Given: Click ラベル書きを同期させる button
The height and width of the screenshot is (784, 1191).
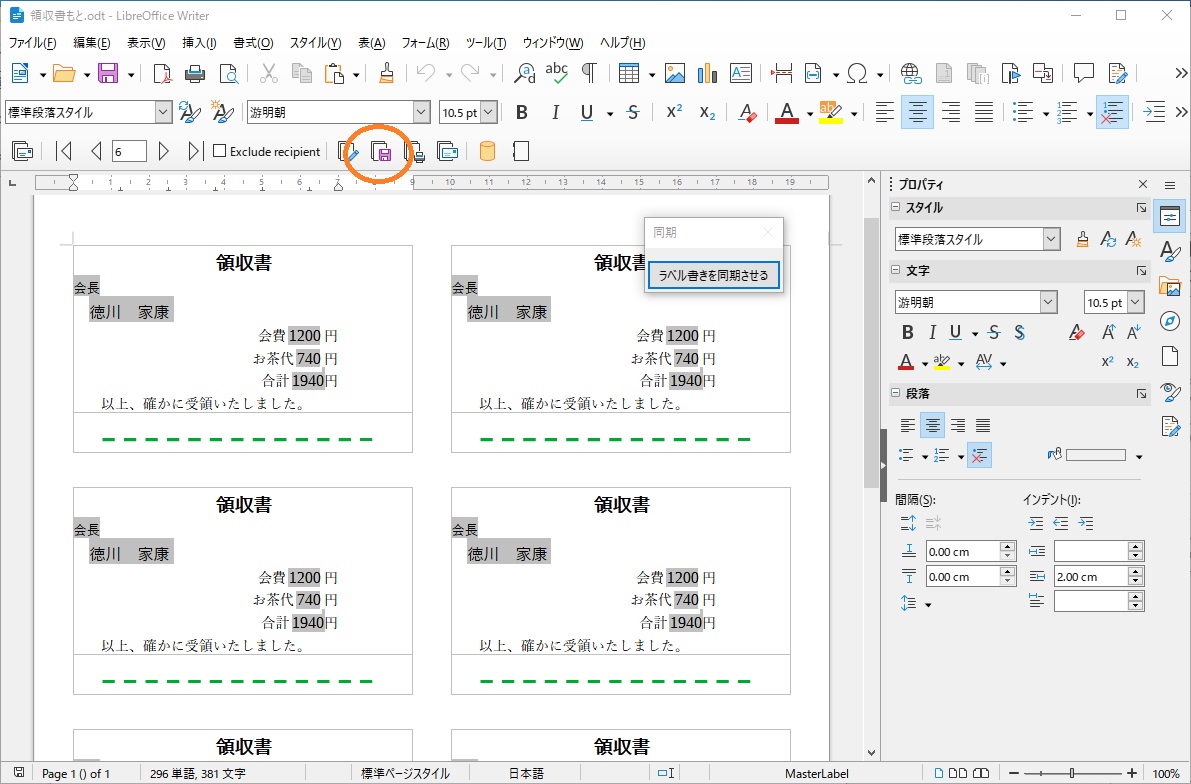Looking at the screenshot, I should [x=713, y=275].
